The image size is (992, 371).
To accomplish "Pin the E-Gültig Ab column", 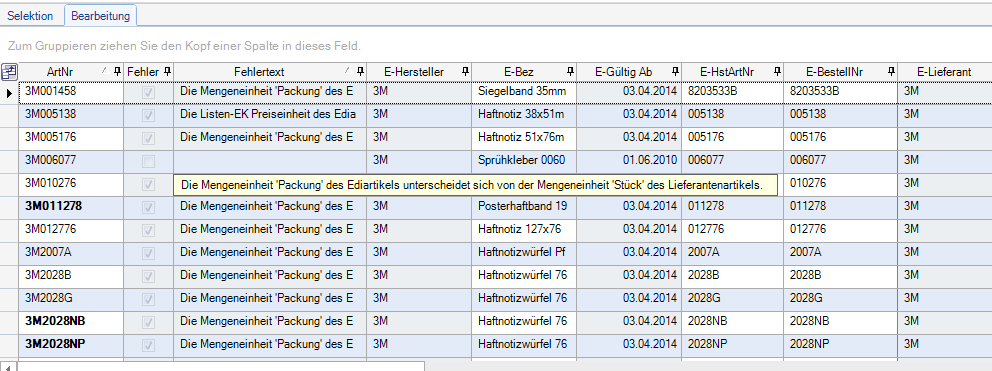I will 675,72.
